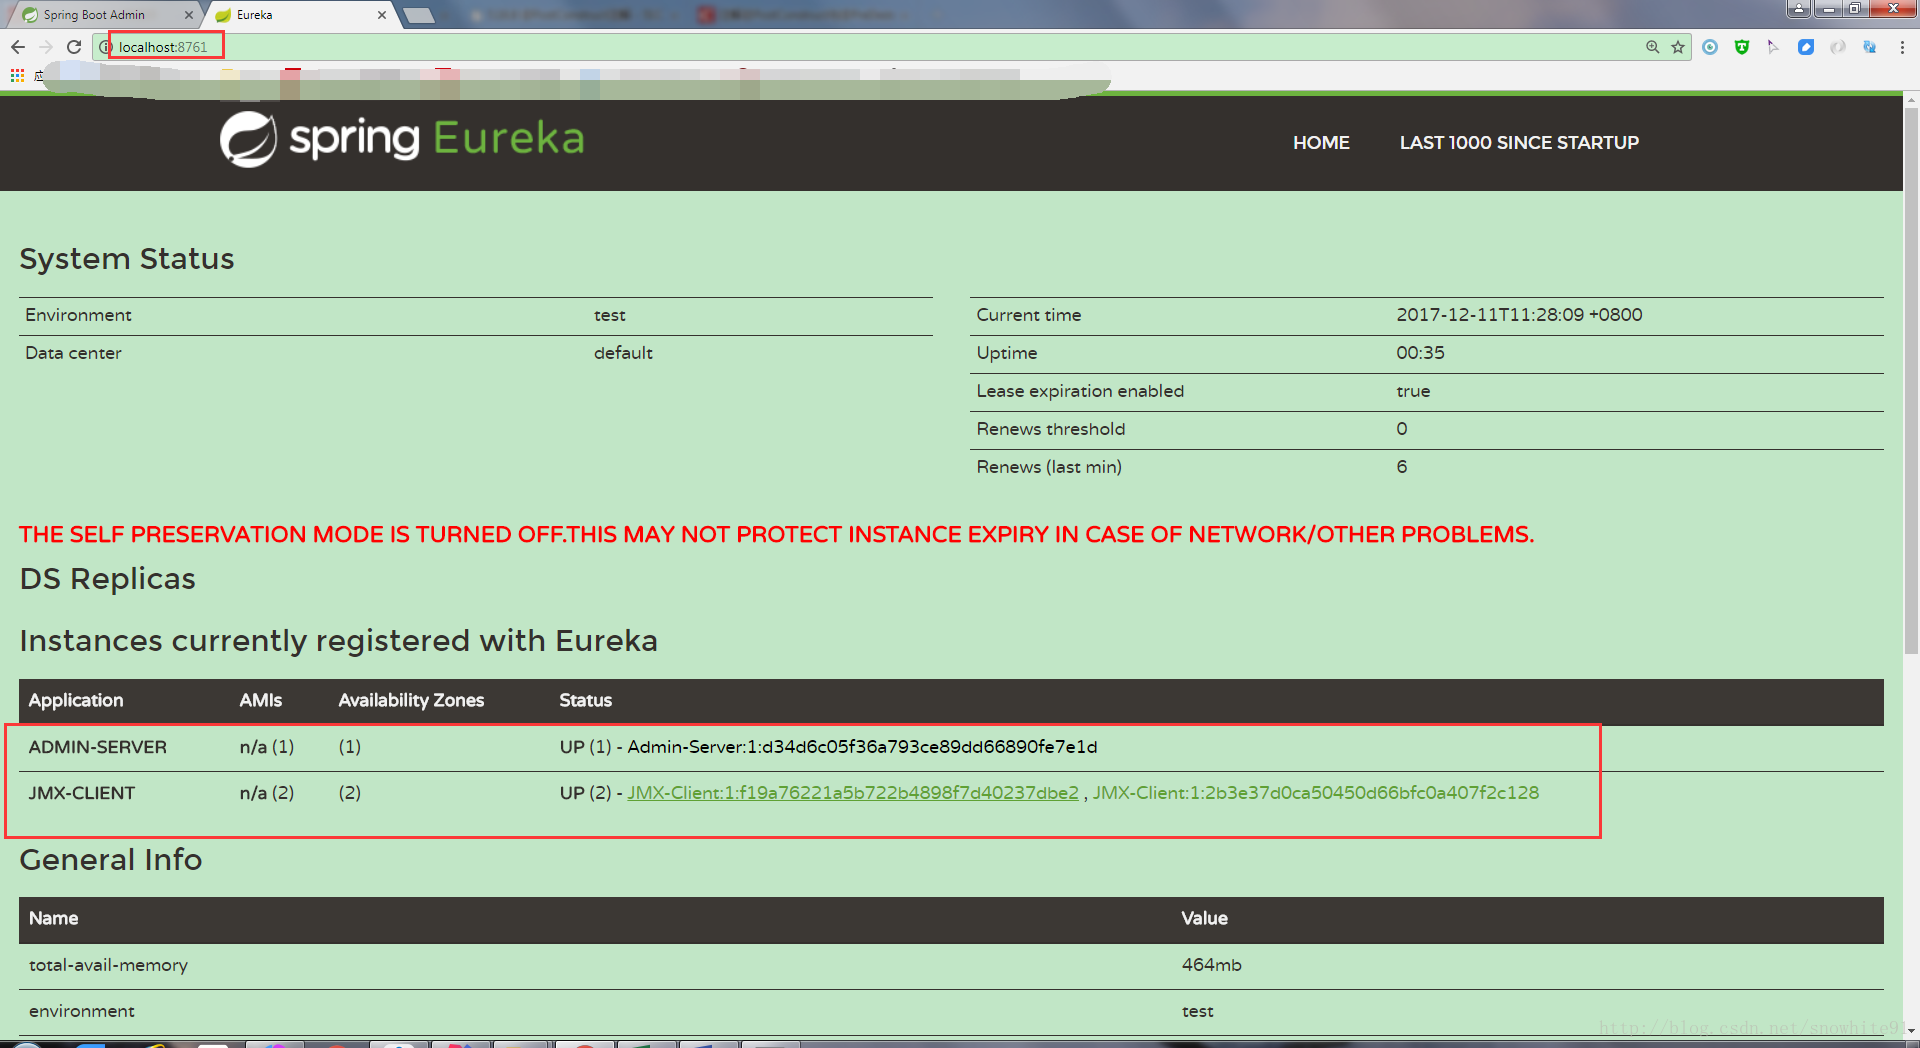Open the Chrome three-dot menu
This screenshot has height=1048, width=1920.
1902,47
